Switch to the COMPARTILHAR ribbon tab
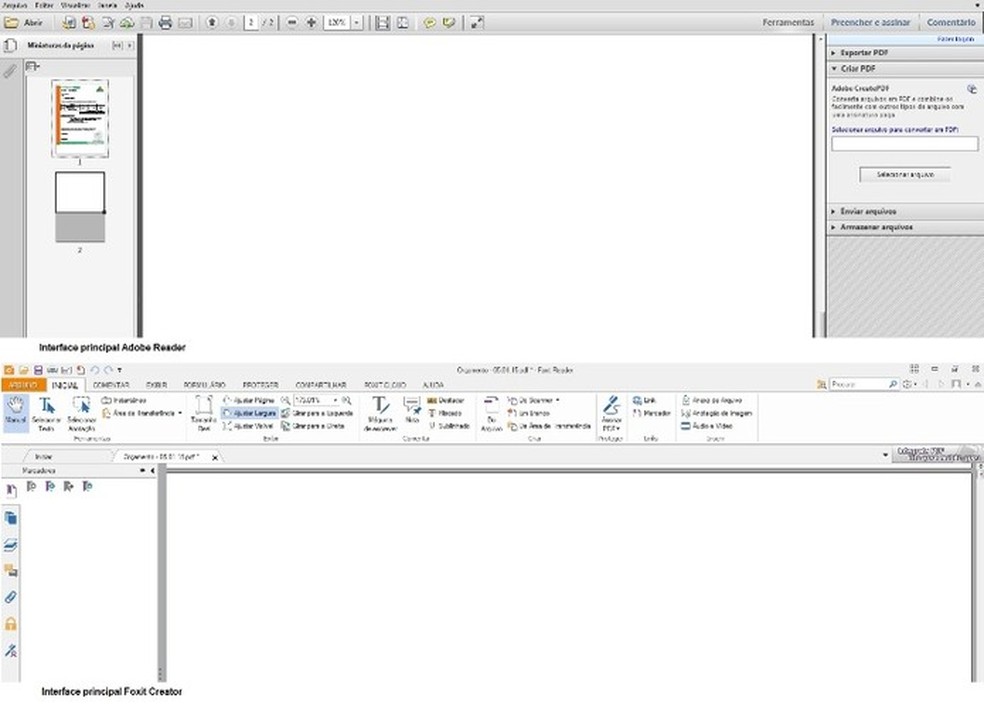The height and width of the screenshot is (708, 984). (321, 385)
